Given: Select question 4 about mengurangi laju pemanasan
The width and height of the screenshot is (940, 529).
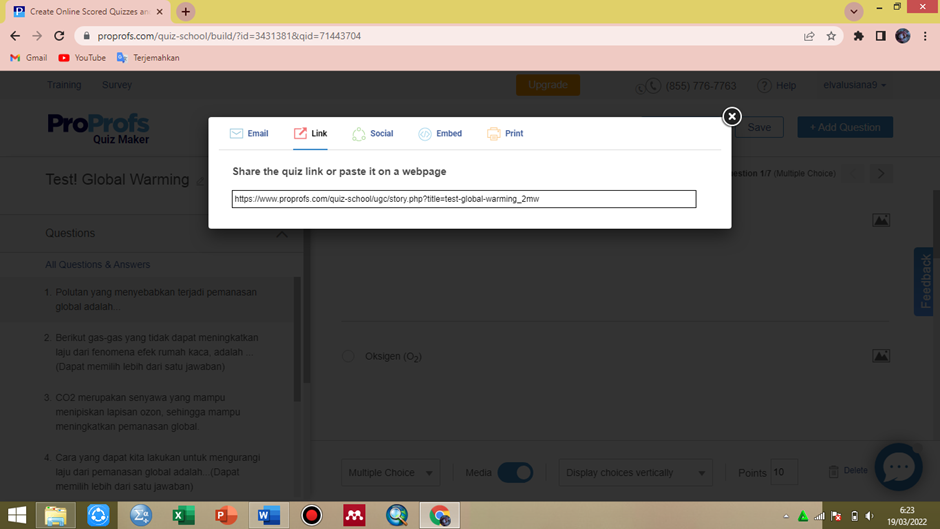Looking at the screenshot, I should pyautogui.click(x=151, y=472).
